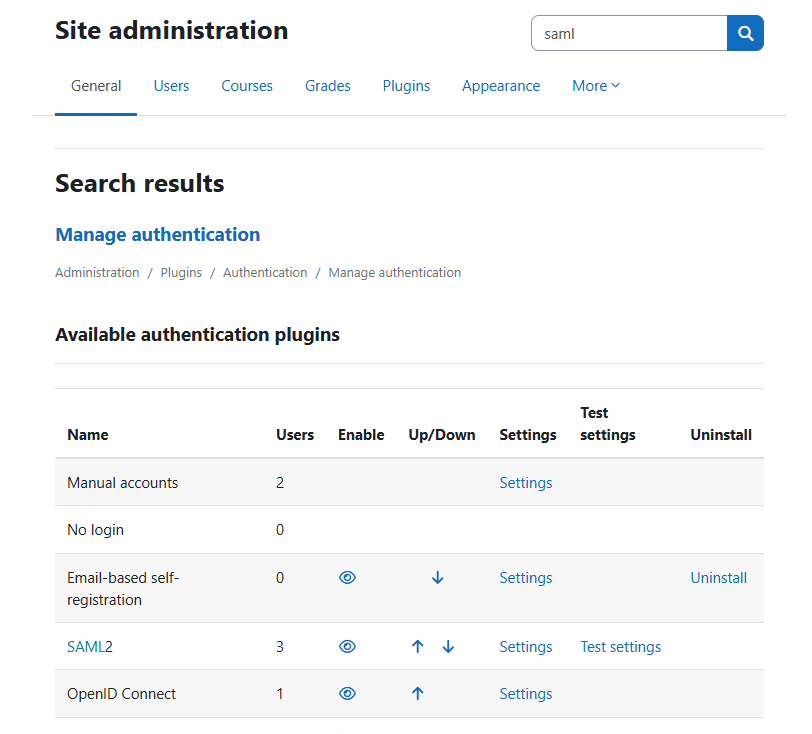
Task: Hide OpenID Connect authentication plugin
Action: [347, 694]
